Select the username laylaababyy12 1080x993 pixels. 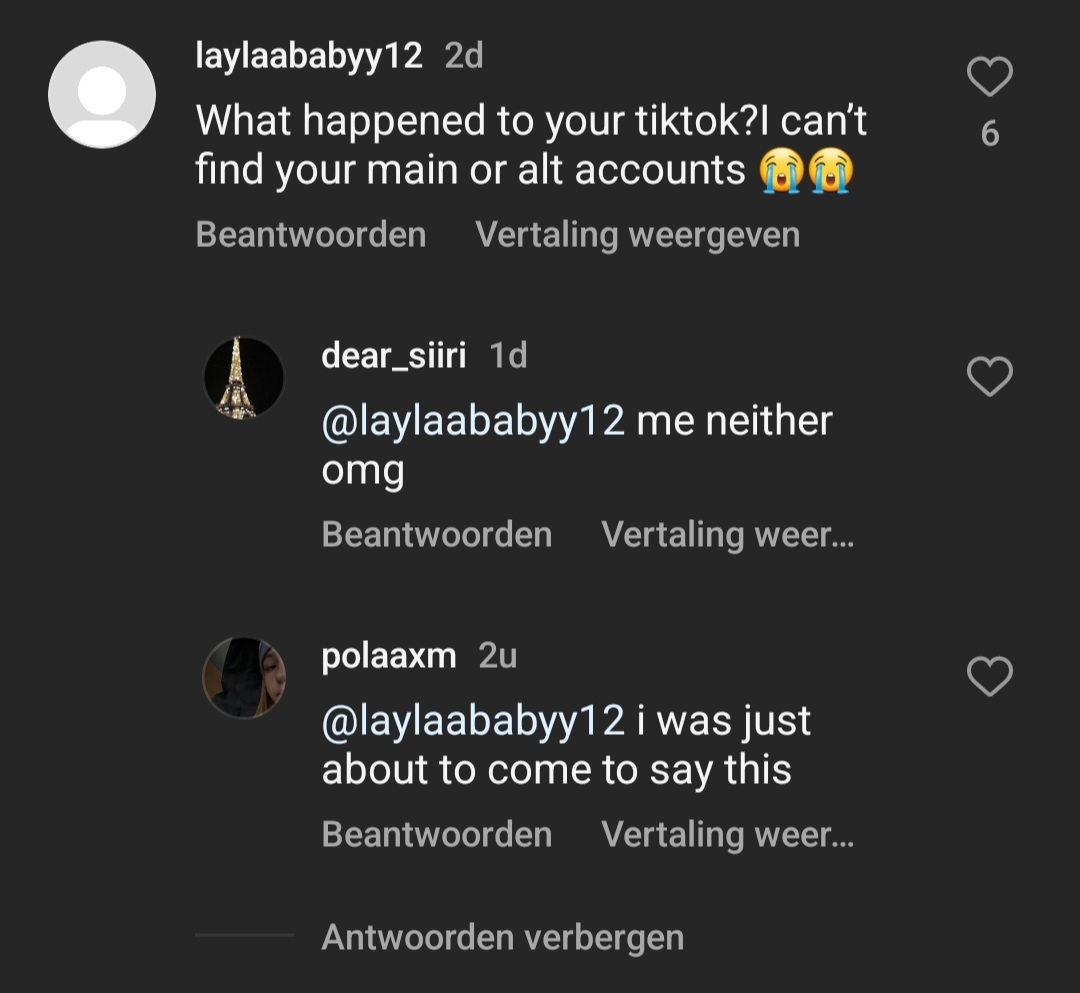point(308,55)
